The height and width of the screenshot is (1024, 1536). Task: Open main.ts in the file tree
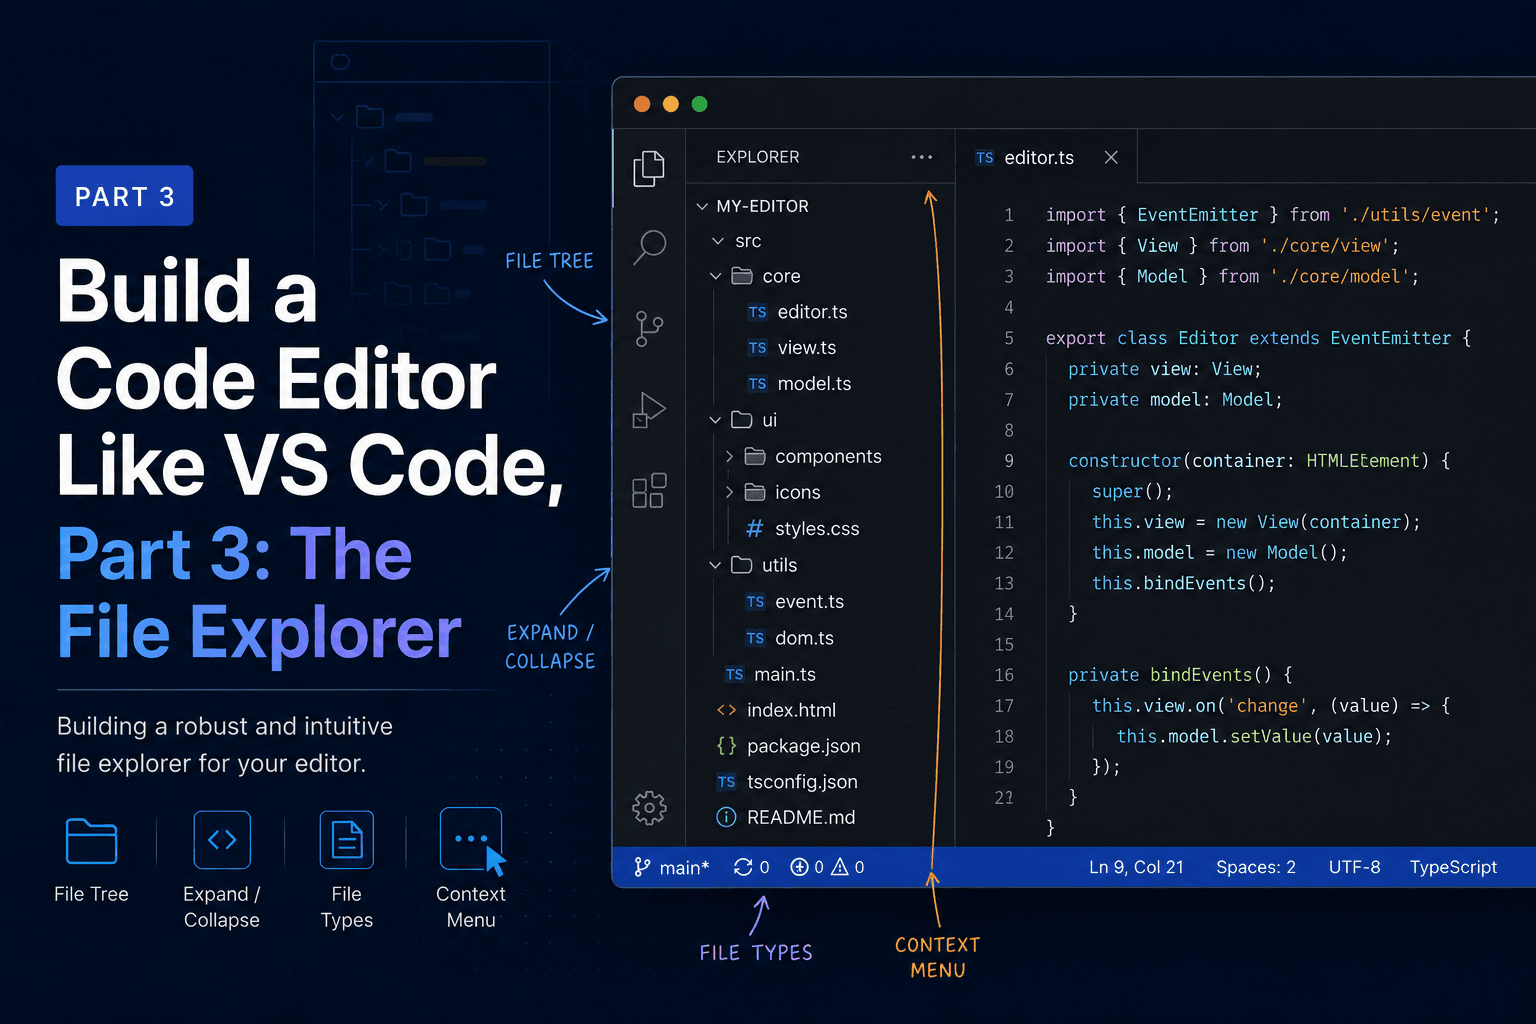point(785,675)
